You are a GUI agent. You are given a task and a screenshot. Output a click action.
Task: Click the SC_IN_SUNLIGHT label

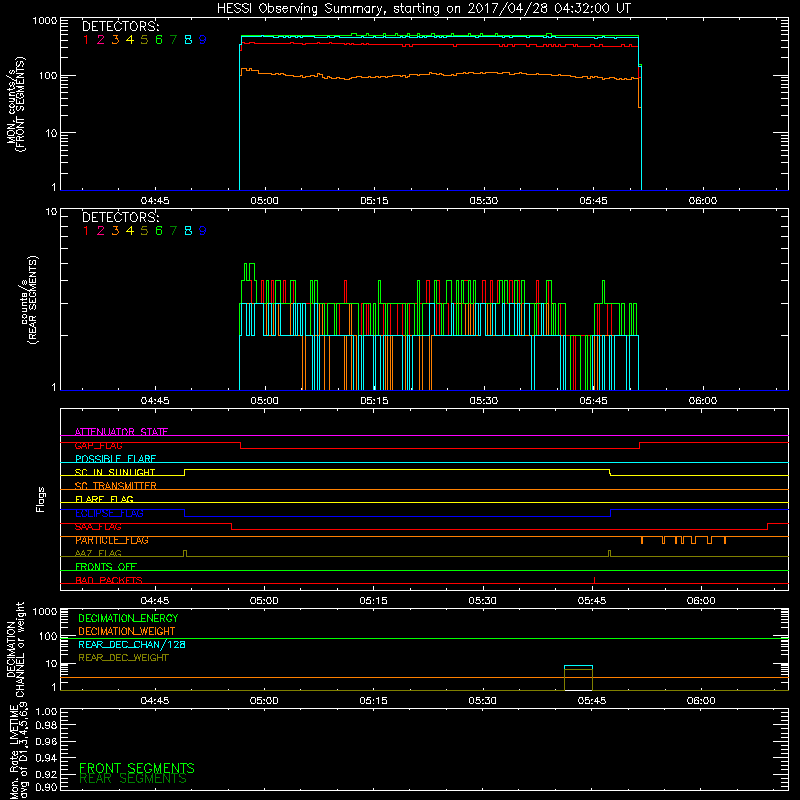115,472
